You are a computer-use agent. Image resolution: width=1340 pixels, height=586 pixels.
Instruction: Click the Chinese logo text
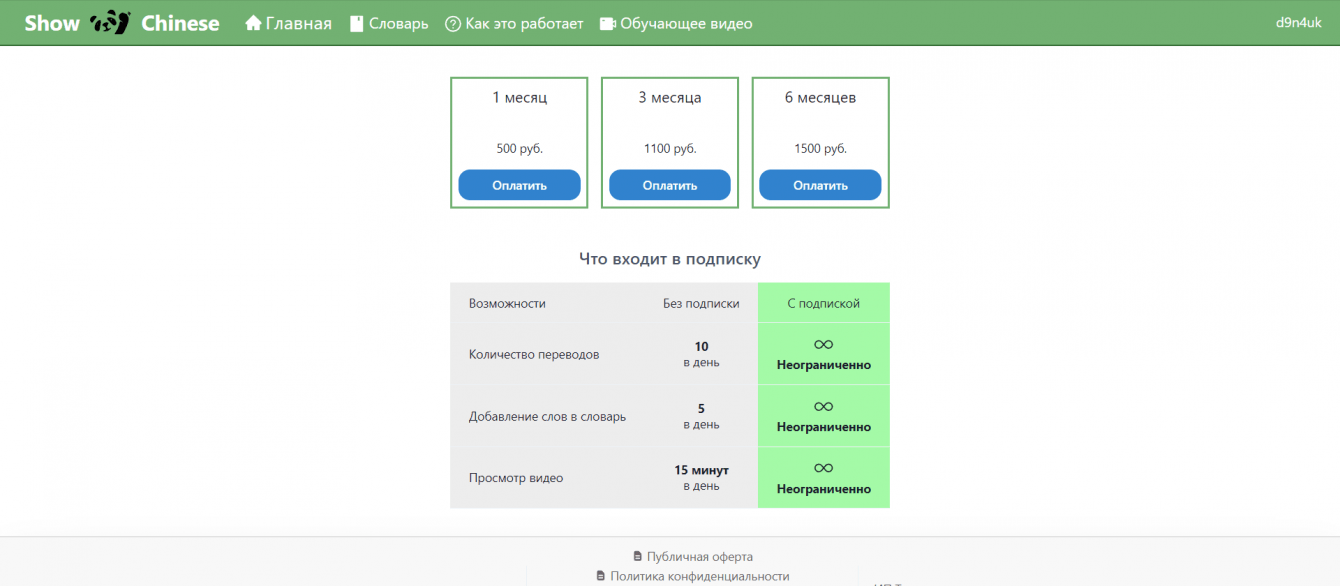[180, 24]
